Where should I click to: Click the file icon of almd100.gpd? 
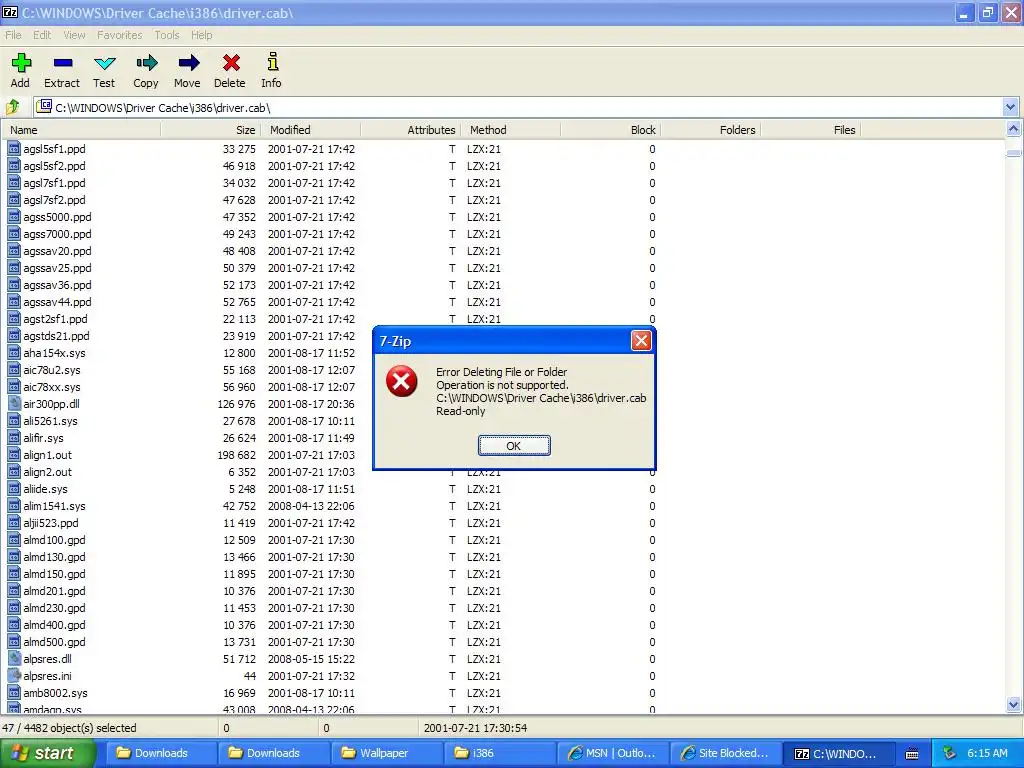[14, 539]
